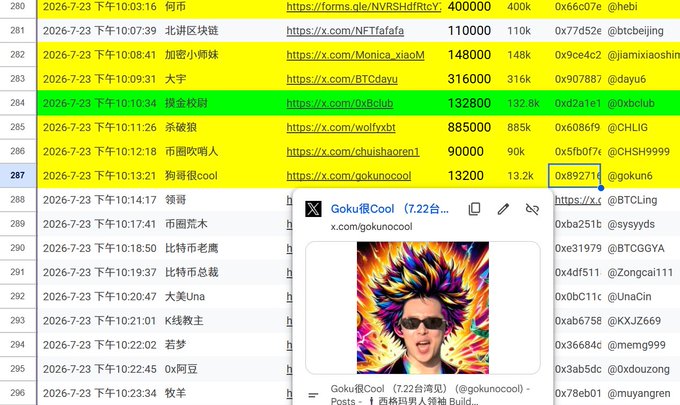
Task: Select row header 290
Action: (18, 248)
